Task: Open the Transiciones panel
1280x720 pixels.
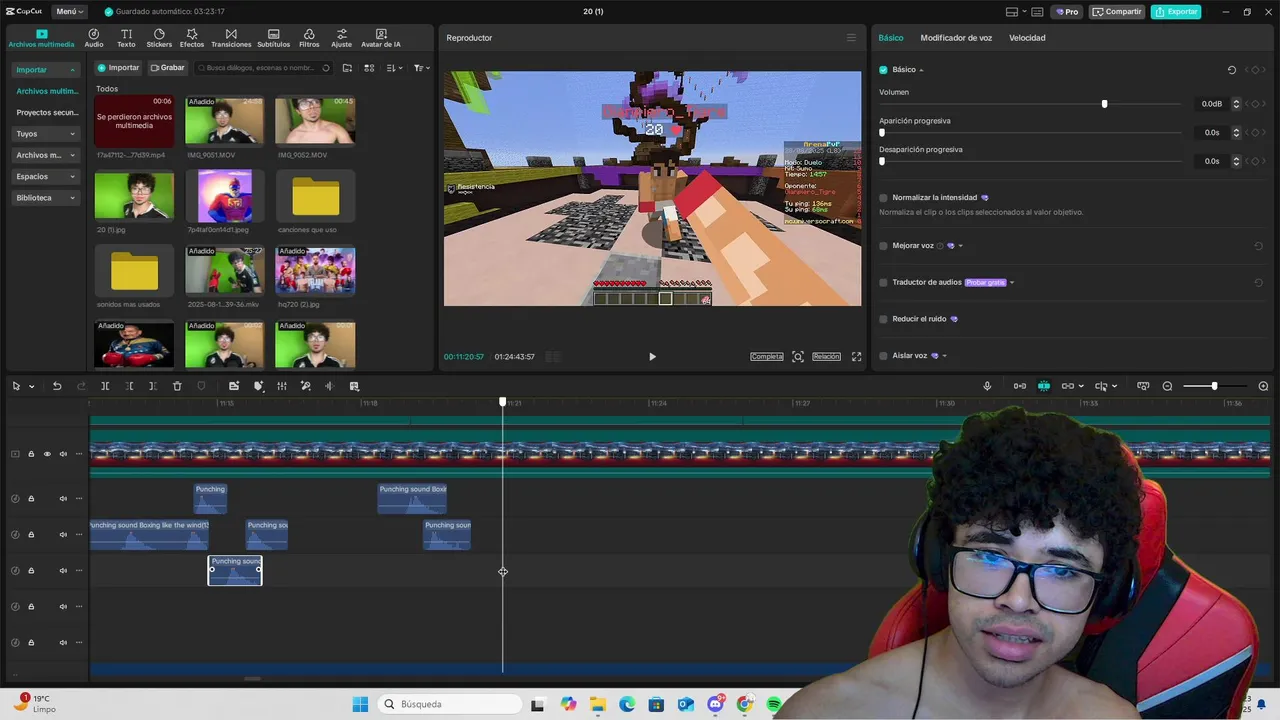Action: [231, 38]
